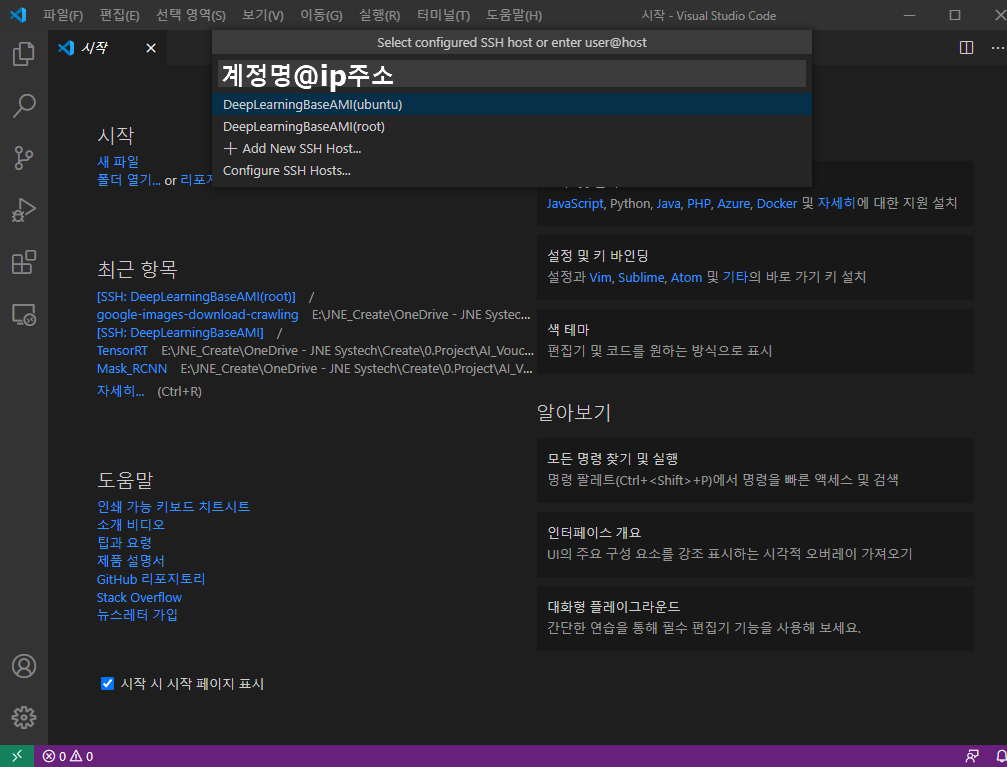Open Accounts menu in activity bar
The width and height of the screenshot is (1007, 767).
24,666
